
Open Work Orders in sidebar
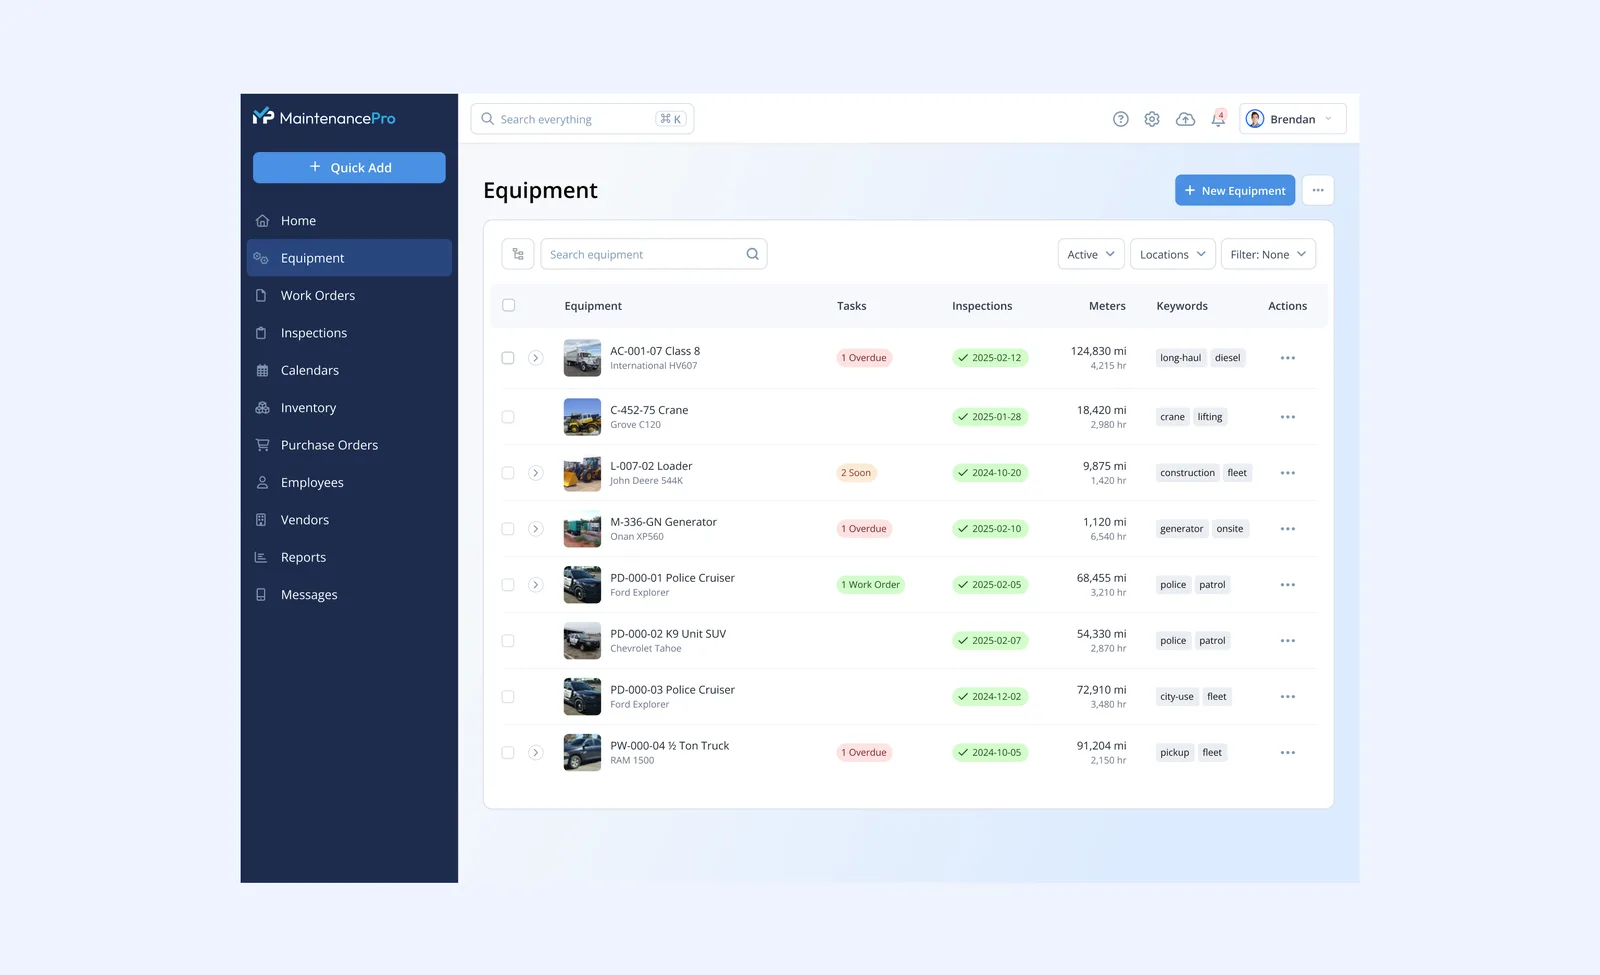[x=349, y=296]
